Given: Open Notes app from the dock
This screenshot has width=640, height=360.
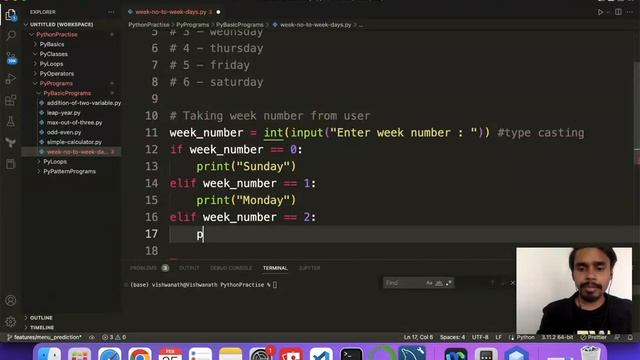Looking at the screenshot, I should (231, 353).
